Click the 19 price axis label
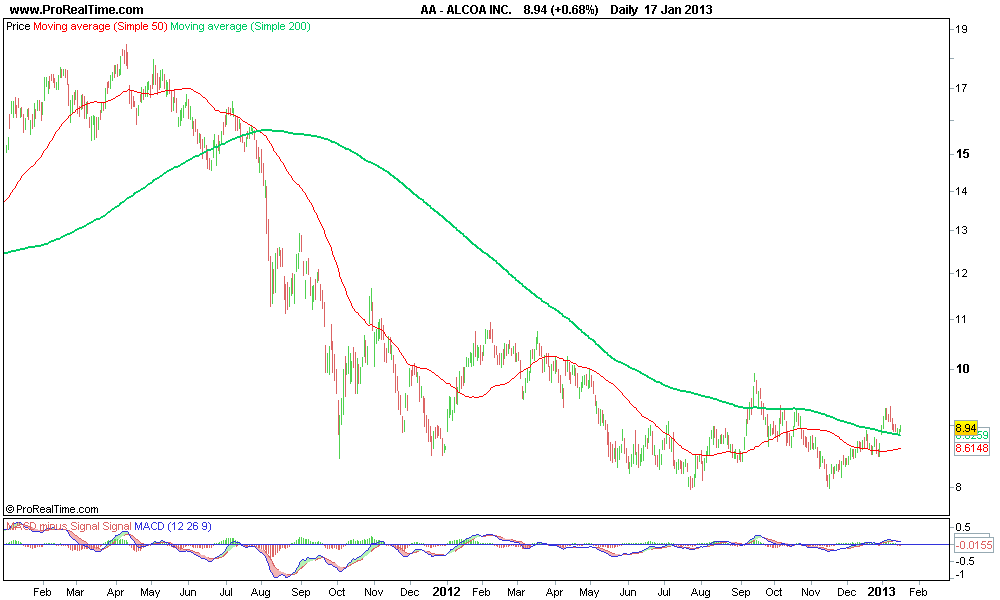The height and width of the screenshot is (600, 1000). 962,29
